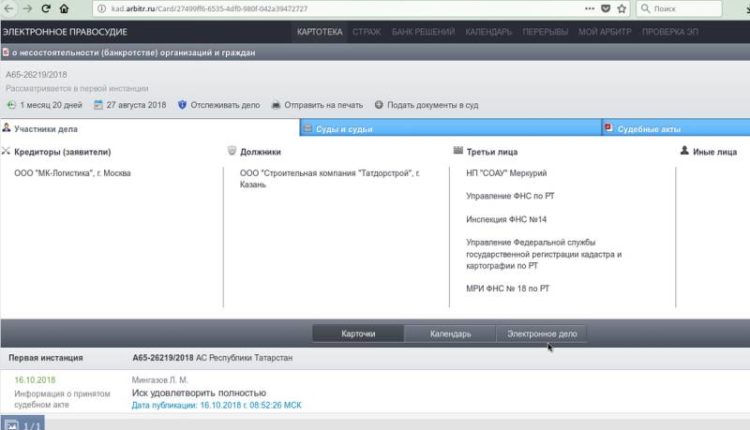
Task: Click the case number А65-26219/2018 heading
Action: pyautogui.click(x=36, y=75)
